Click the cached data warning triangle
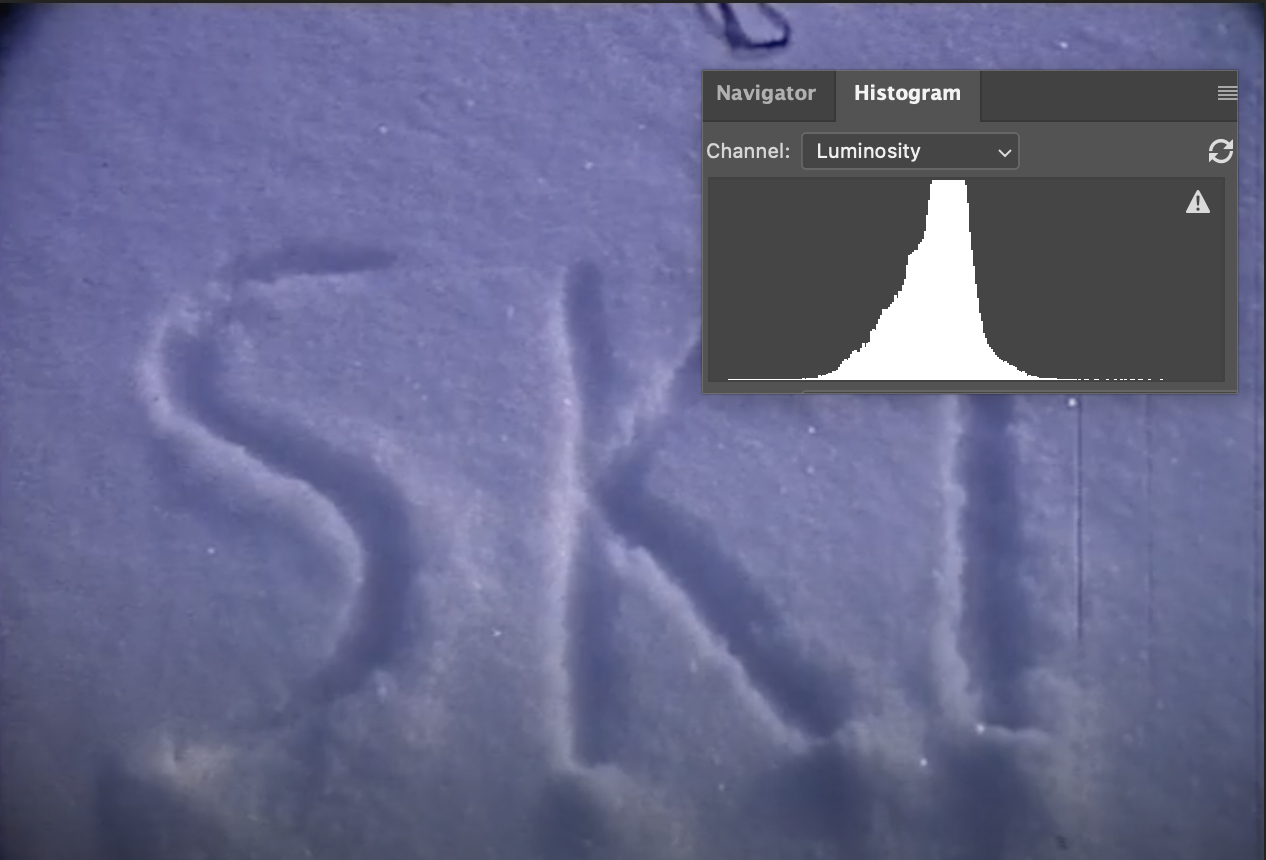The width and height of the screenshot is (1266, 860). click(1197, 203)
